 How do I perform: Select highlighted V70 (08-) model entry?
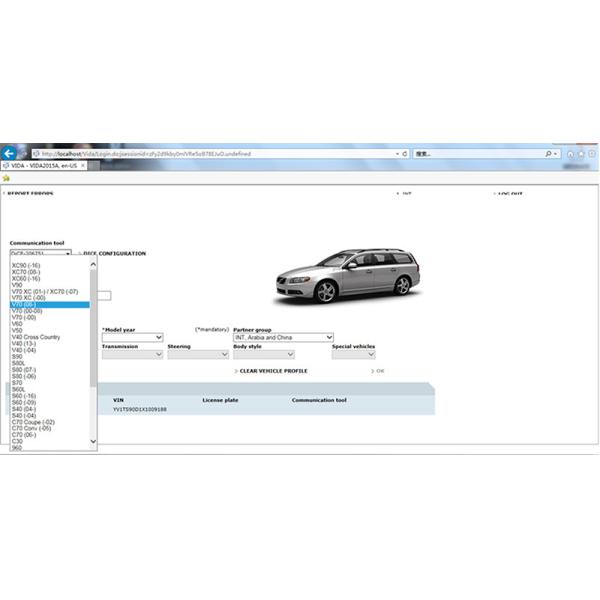(x=50, y=305)
